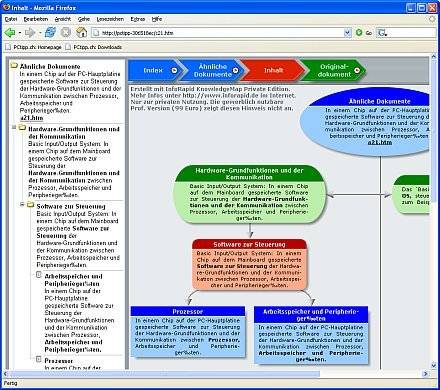The height and width of the screenshot is (390, 440).
Task: Click the green Go icon next to address bar
Action: pos(359,33)
